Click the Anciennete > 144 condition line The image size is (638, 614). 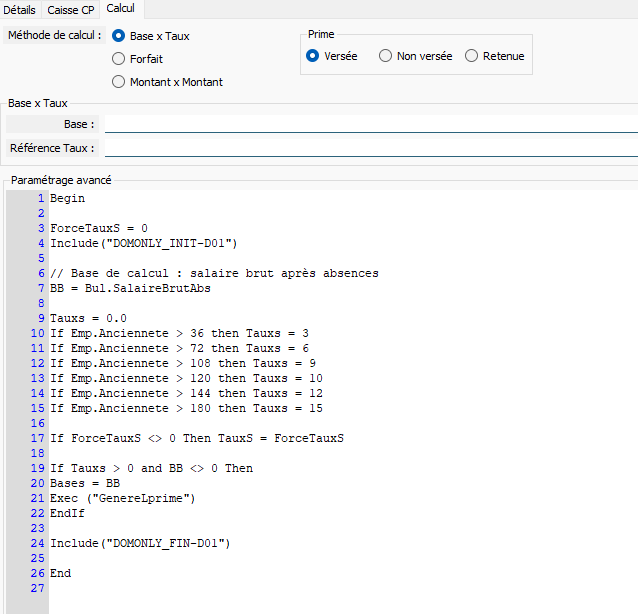(186, 393)
